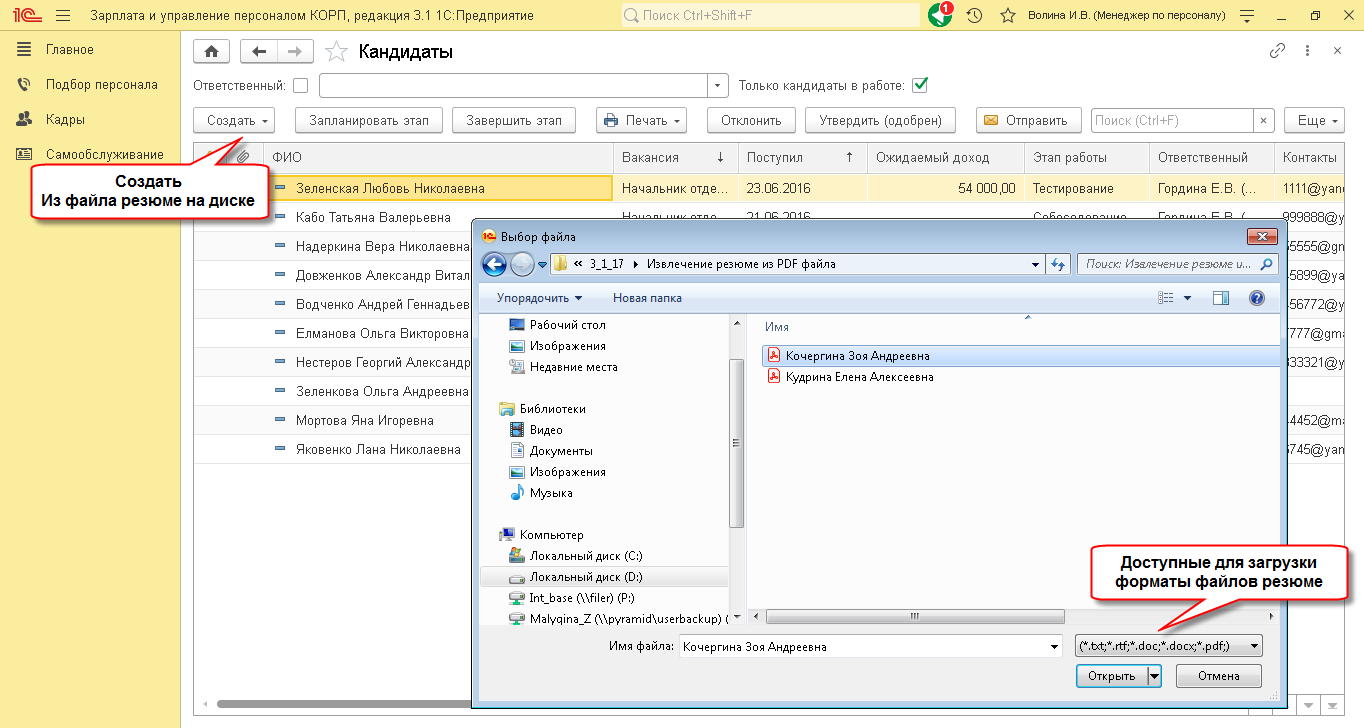Select file Кудрина Елена Алексеевна
The width and height of the screenshot is (1364, 728).
click(x=859, y=377)
